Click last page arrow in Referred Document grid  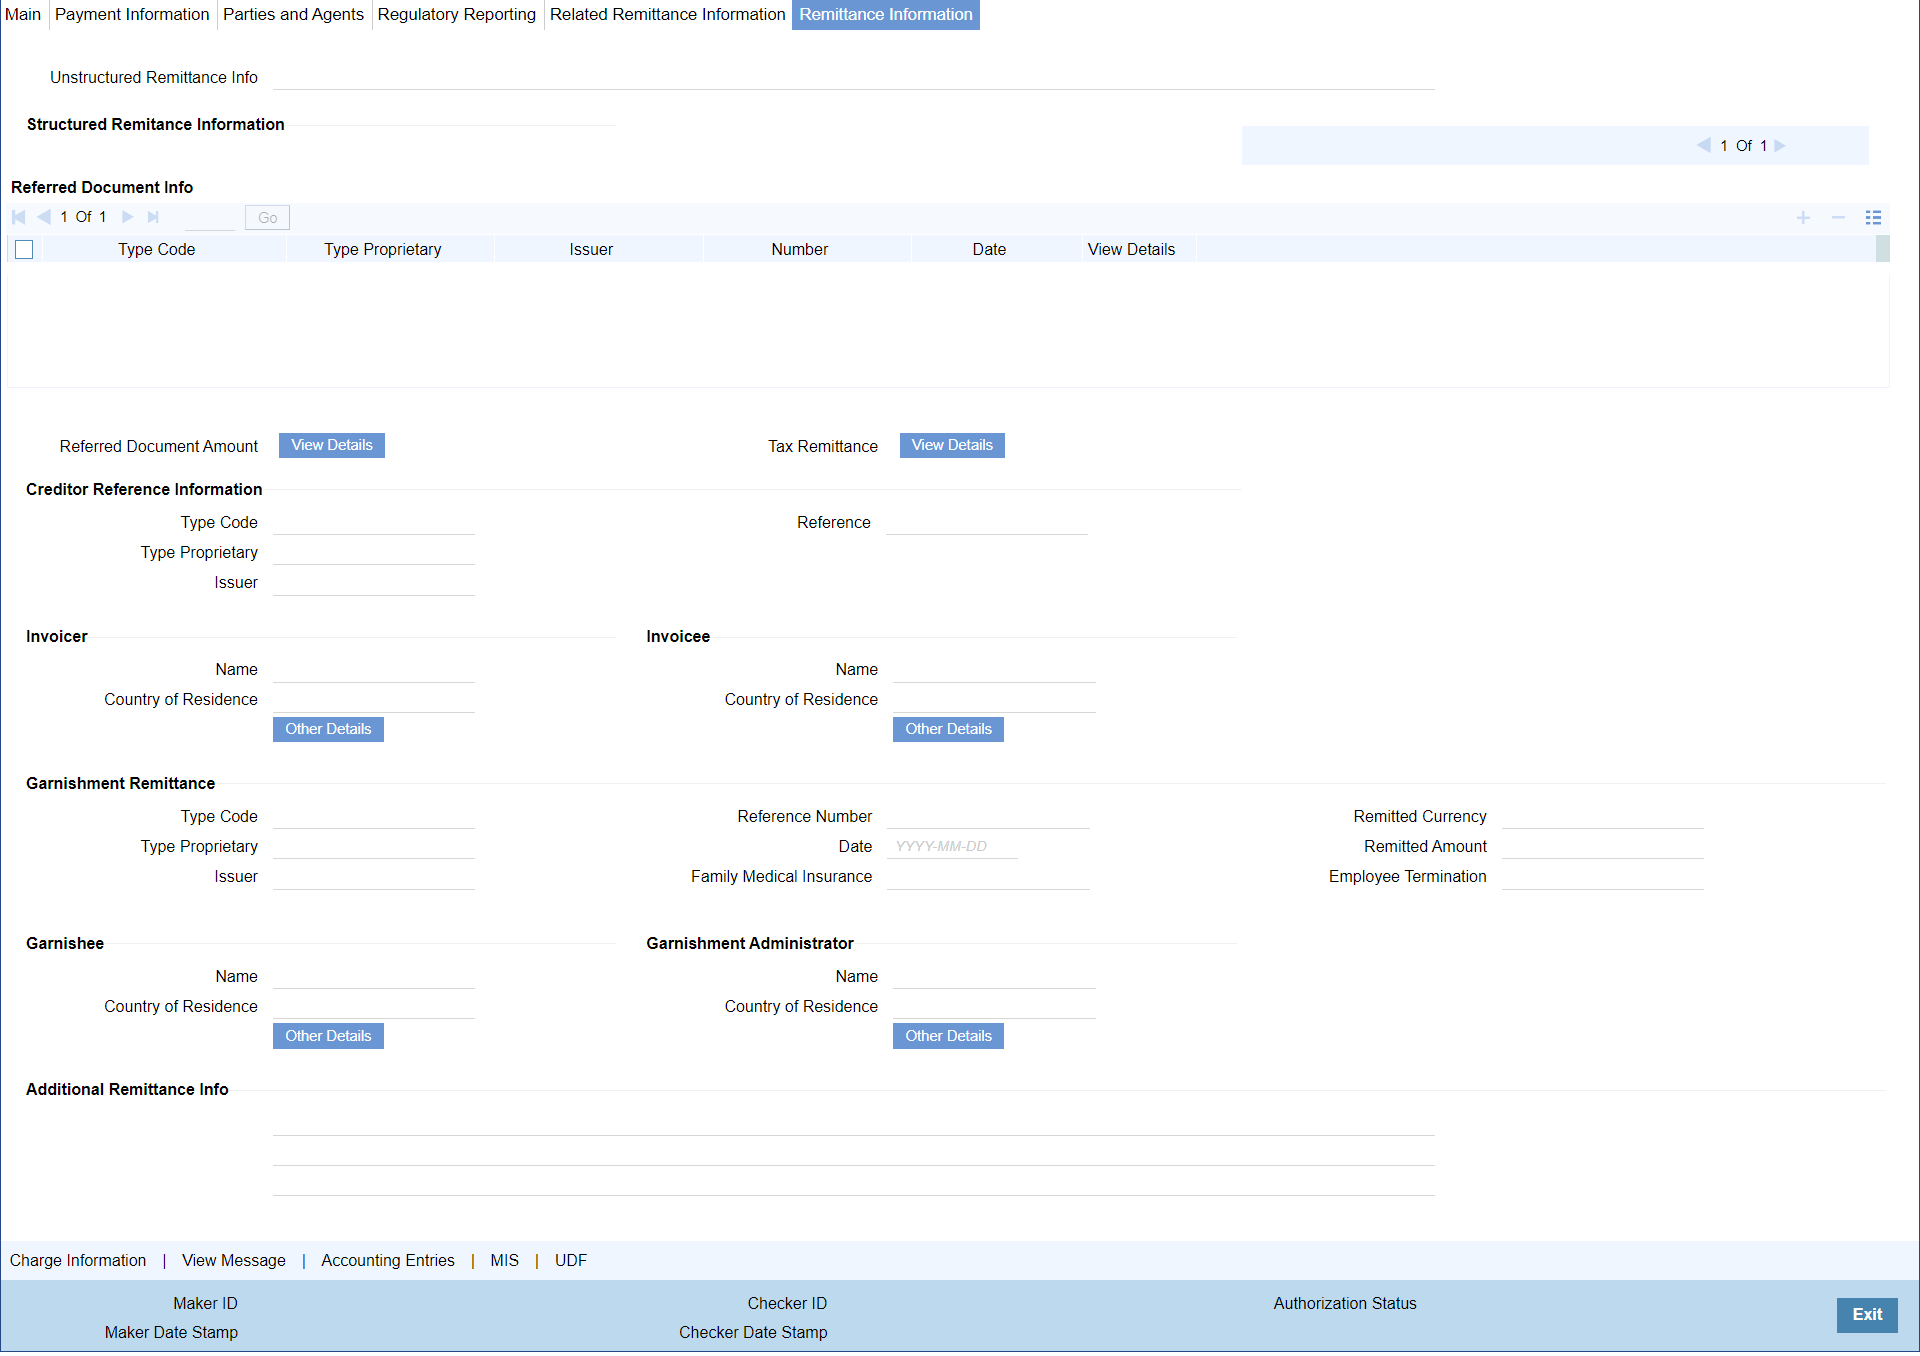tap(153, 217)
